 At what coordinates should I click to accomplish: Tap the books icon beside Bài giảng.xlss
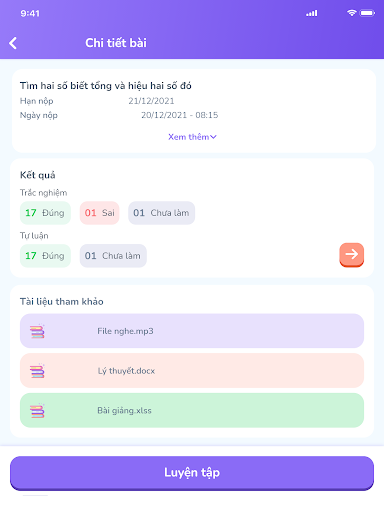coord(37,411)
